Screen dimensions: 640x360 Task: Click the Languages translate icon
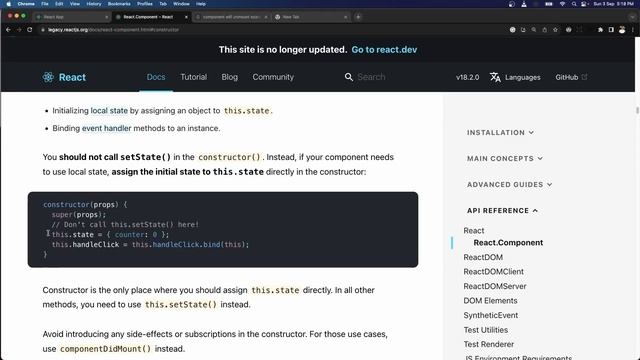click(495, 77)
